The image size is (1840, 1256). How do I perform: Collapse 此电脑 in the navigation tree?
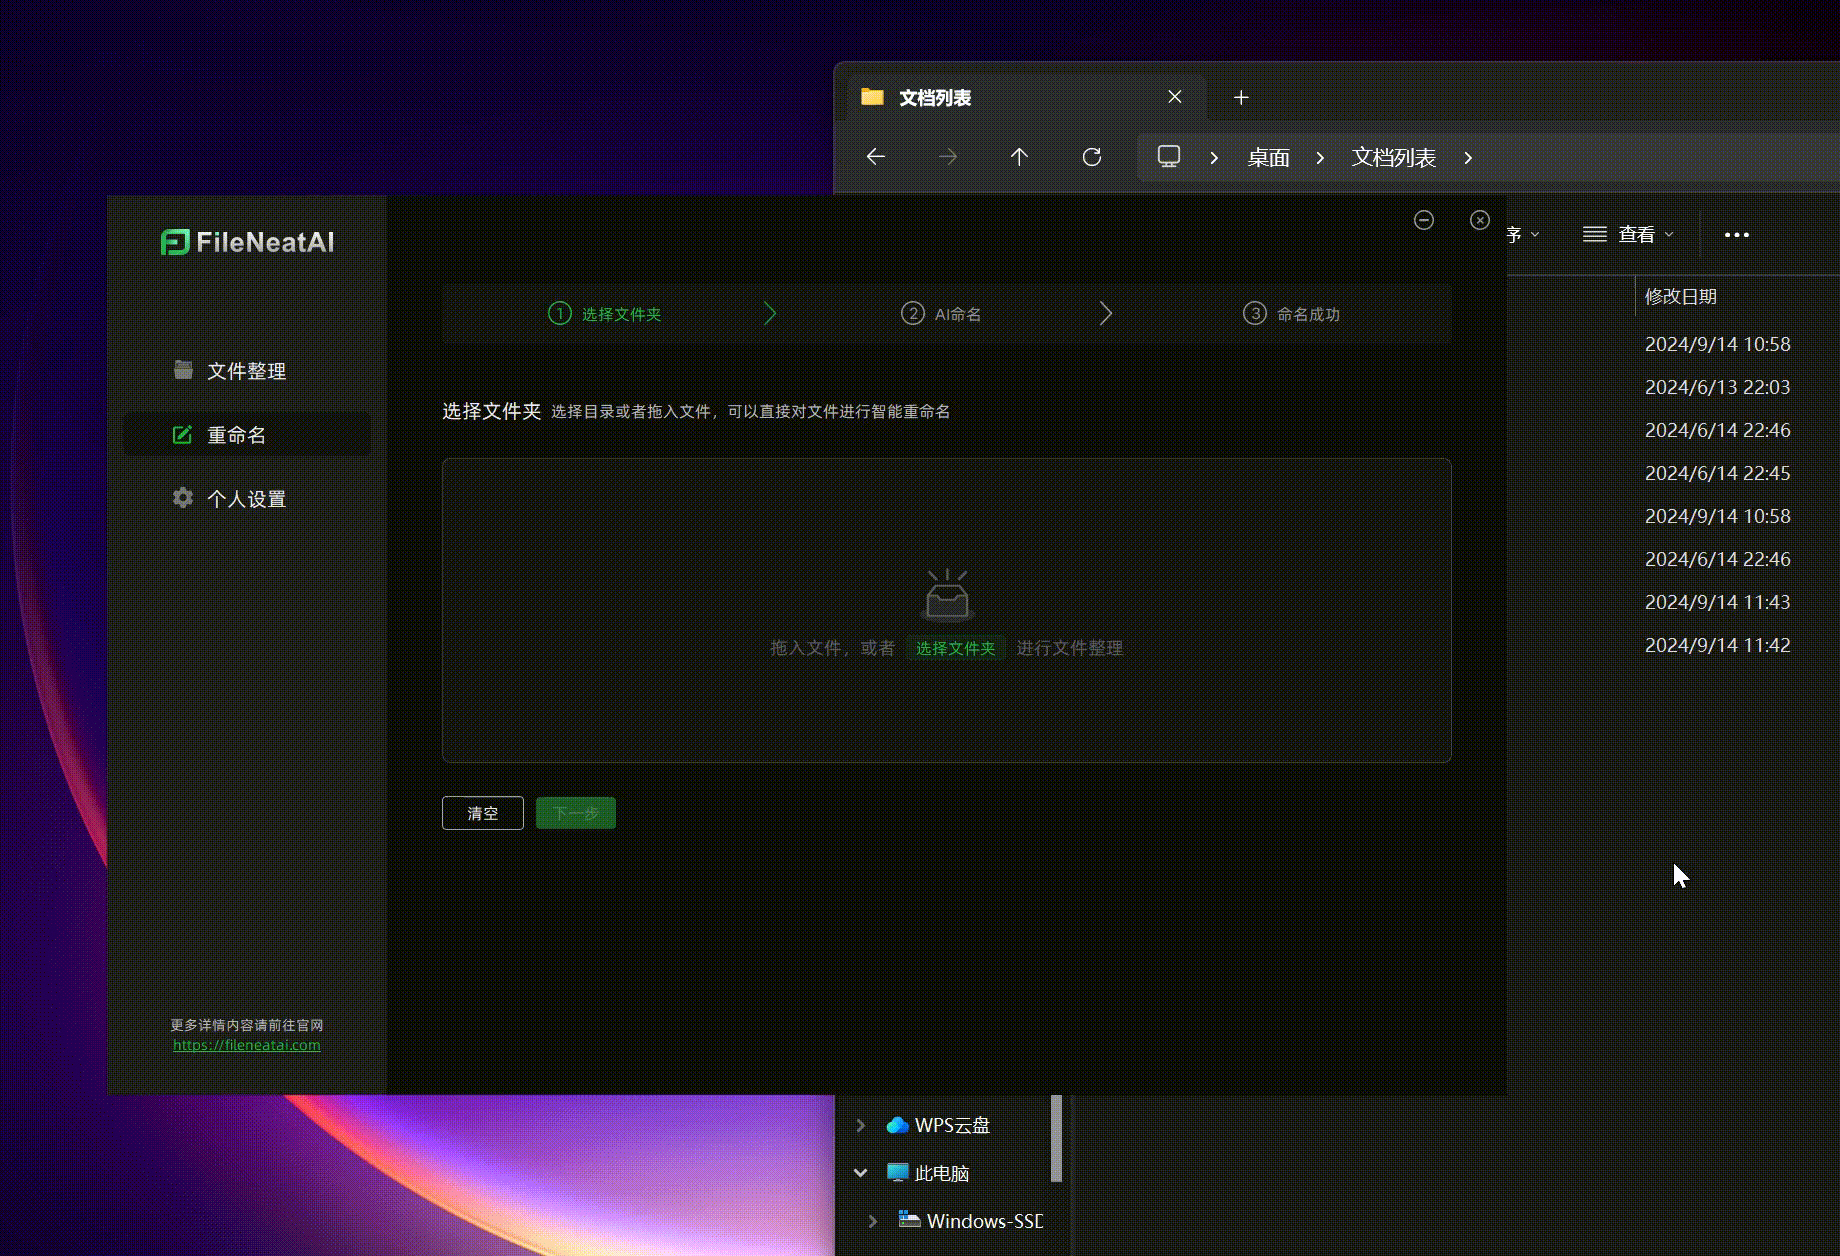(x=861, y=1173)
